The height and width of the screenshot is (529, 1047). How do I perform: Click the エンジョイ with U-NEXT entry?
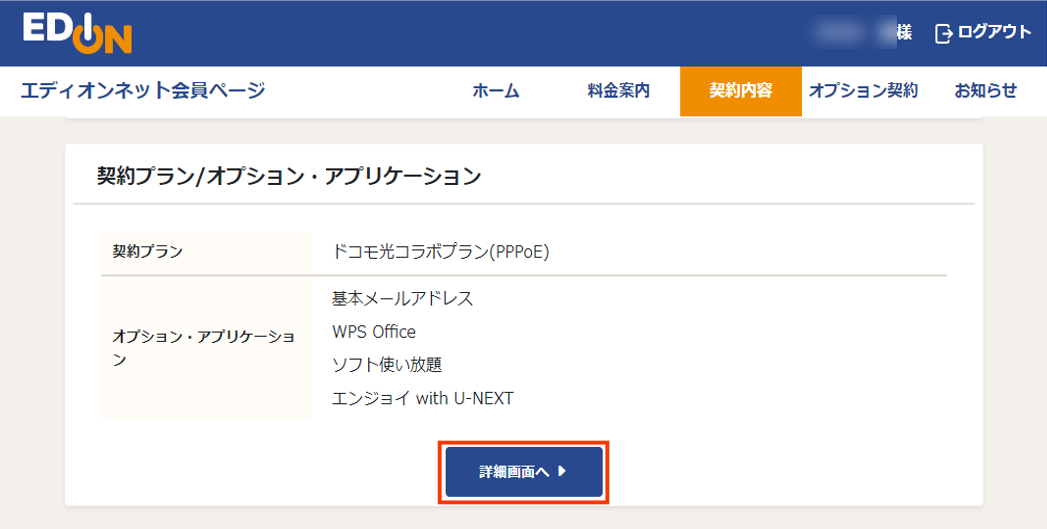click(422, 398)
